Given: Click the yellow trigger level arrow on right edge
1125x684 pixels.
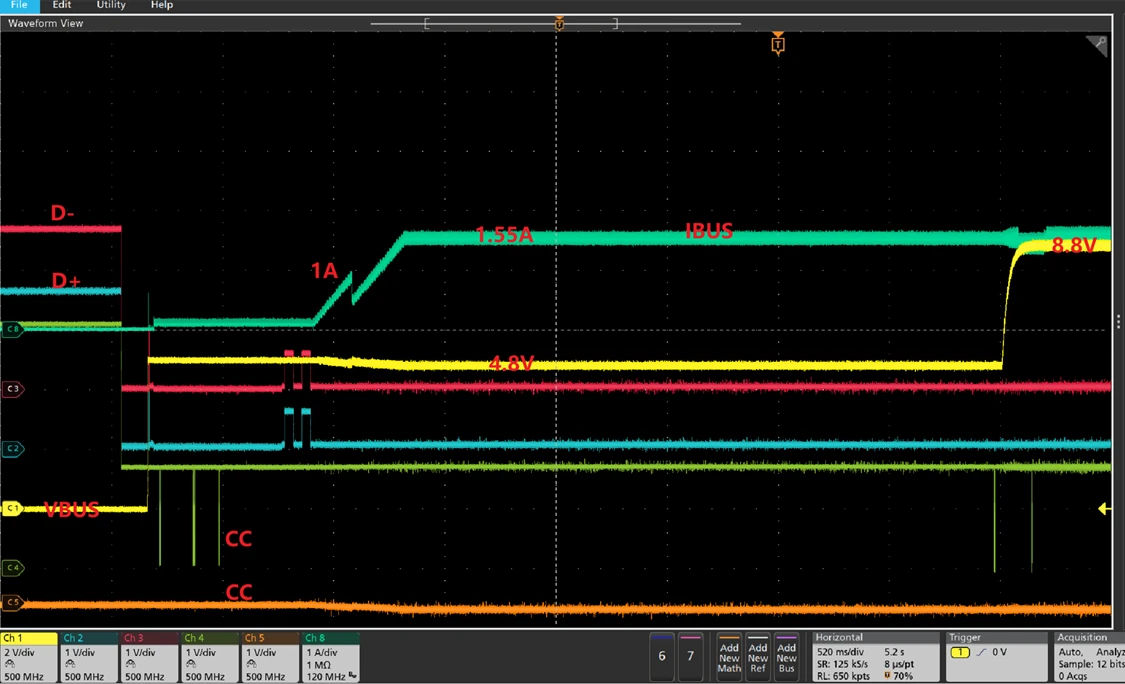Looking at the screenshot, I should point(1104,509).
